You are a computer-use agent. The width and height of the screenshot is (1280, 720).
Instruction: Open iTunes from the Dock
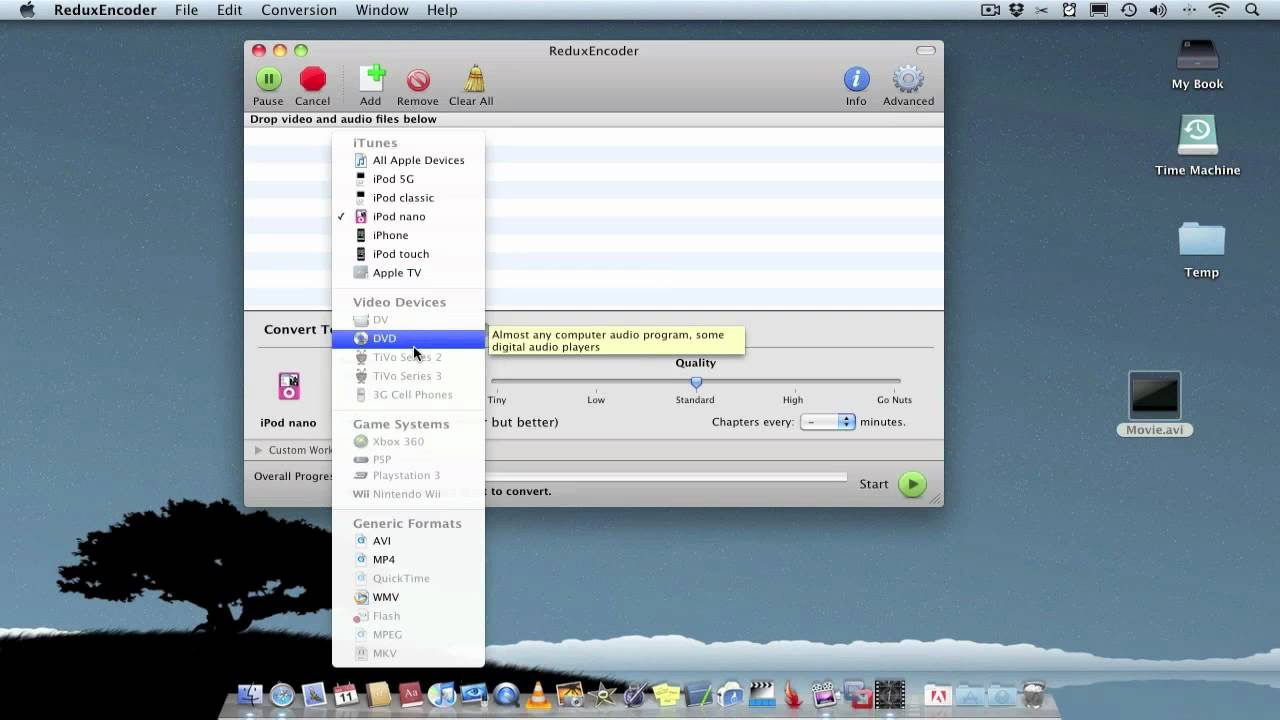point(441,694)
